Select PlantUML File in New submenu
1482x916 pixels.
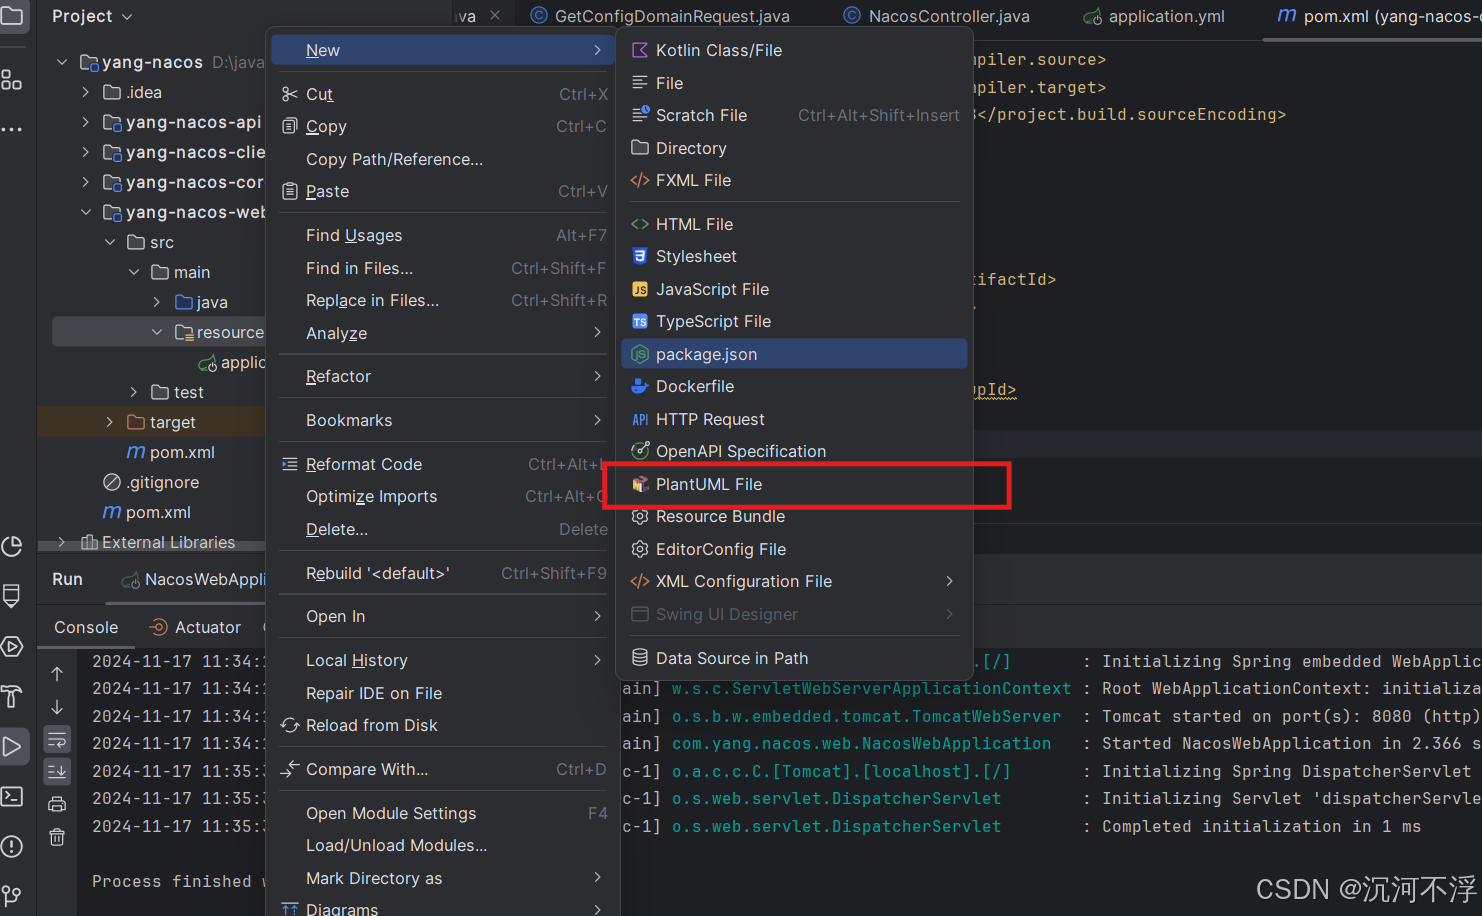click(709, 484)
